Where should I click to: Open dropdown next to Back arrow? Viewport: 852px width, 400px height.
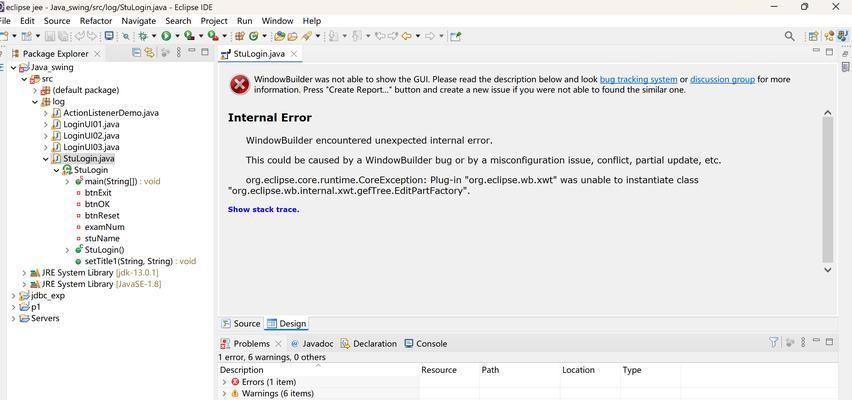click(x=418, y=36)
